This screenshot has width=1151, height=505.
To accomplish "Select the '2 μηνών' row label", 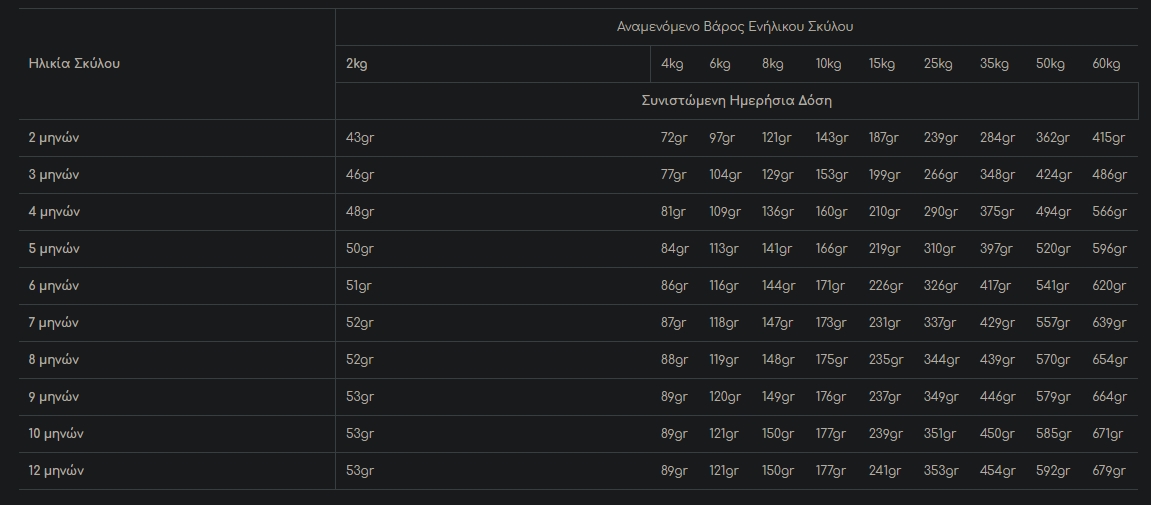I will [x=54, y=138].
